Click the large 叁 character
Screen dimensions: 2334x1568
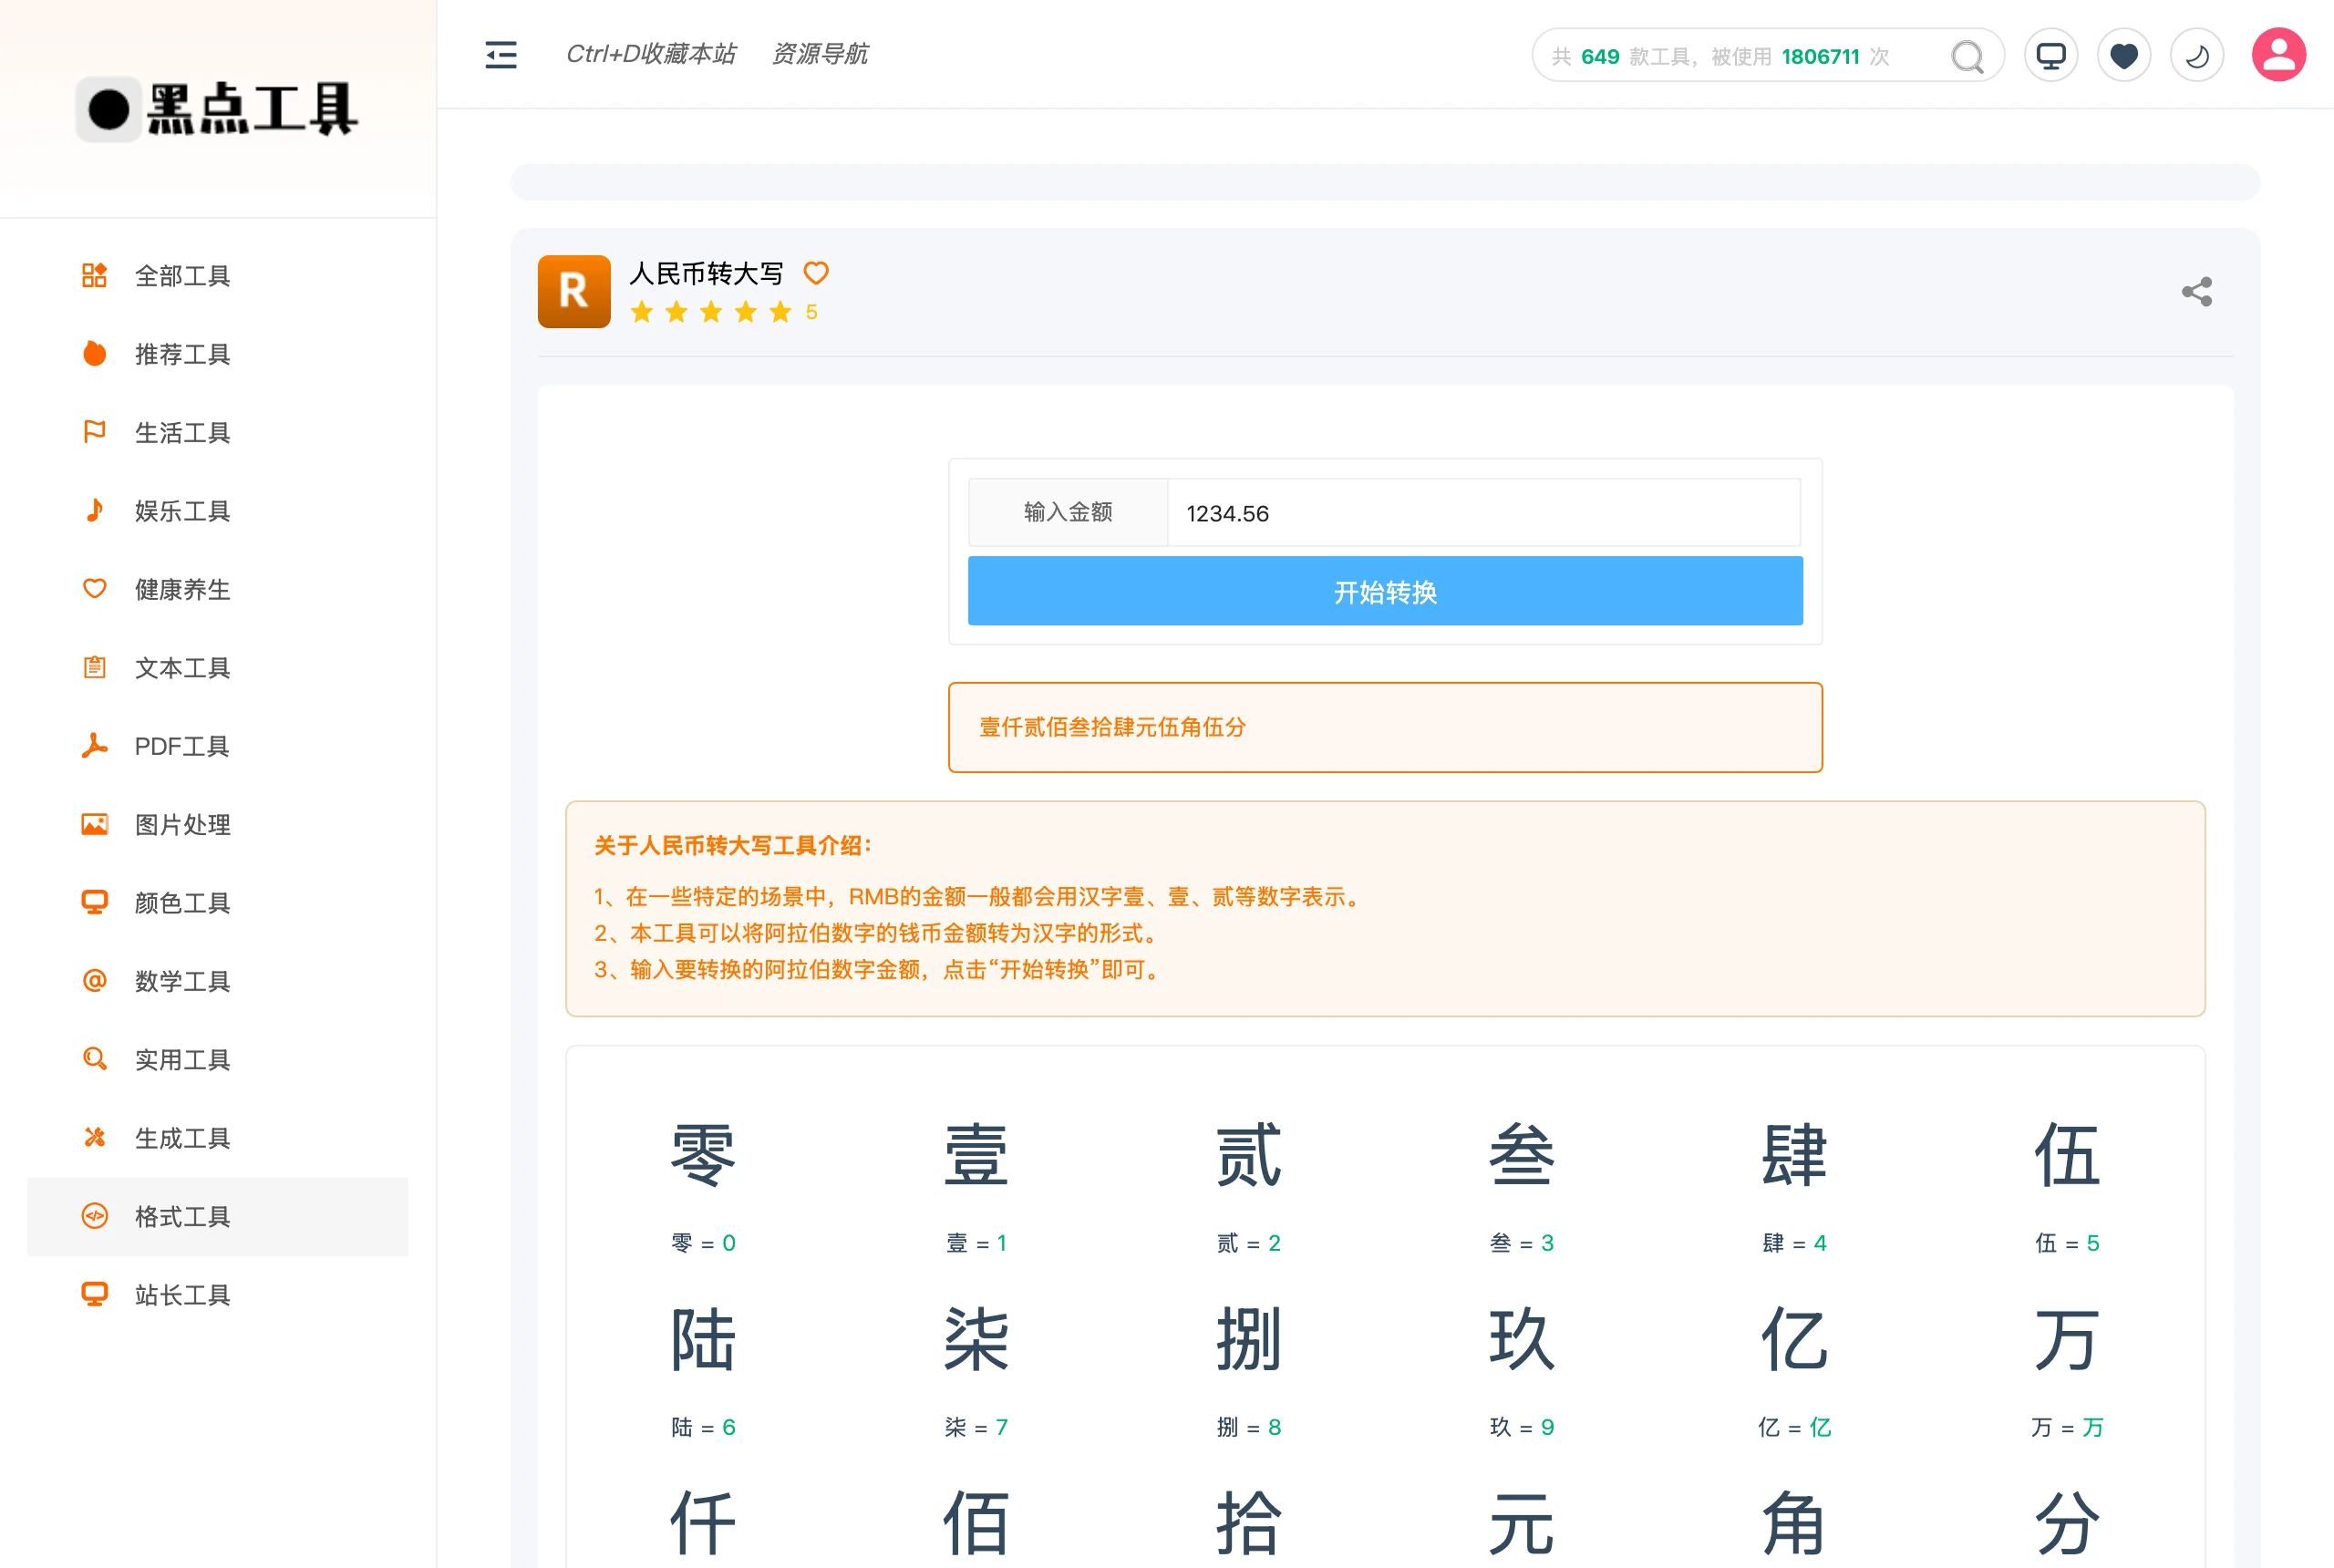click(1522, 1155)
